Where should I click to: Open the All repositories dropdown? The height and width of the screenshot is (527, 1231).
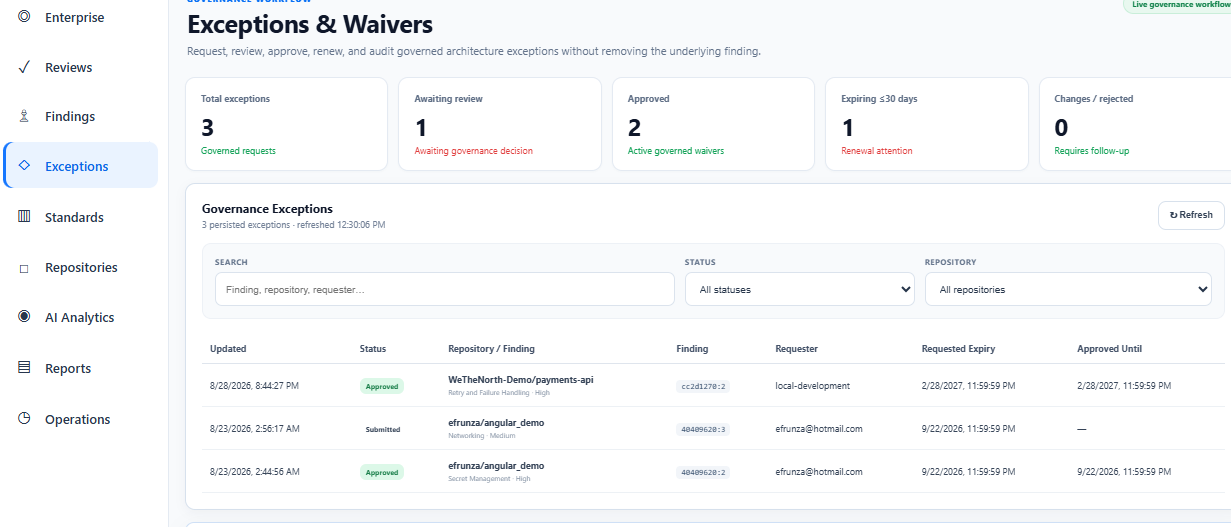pyautogui.click(x=1068, y=289)
